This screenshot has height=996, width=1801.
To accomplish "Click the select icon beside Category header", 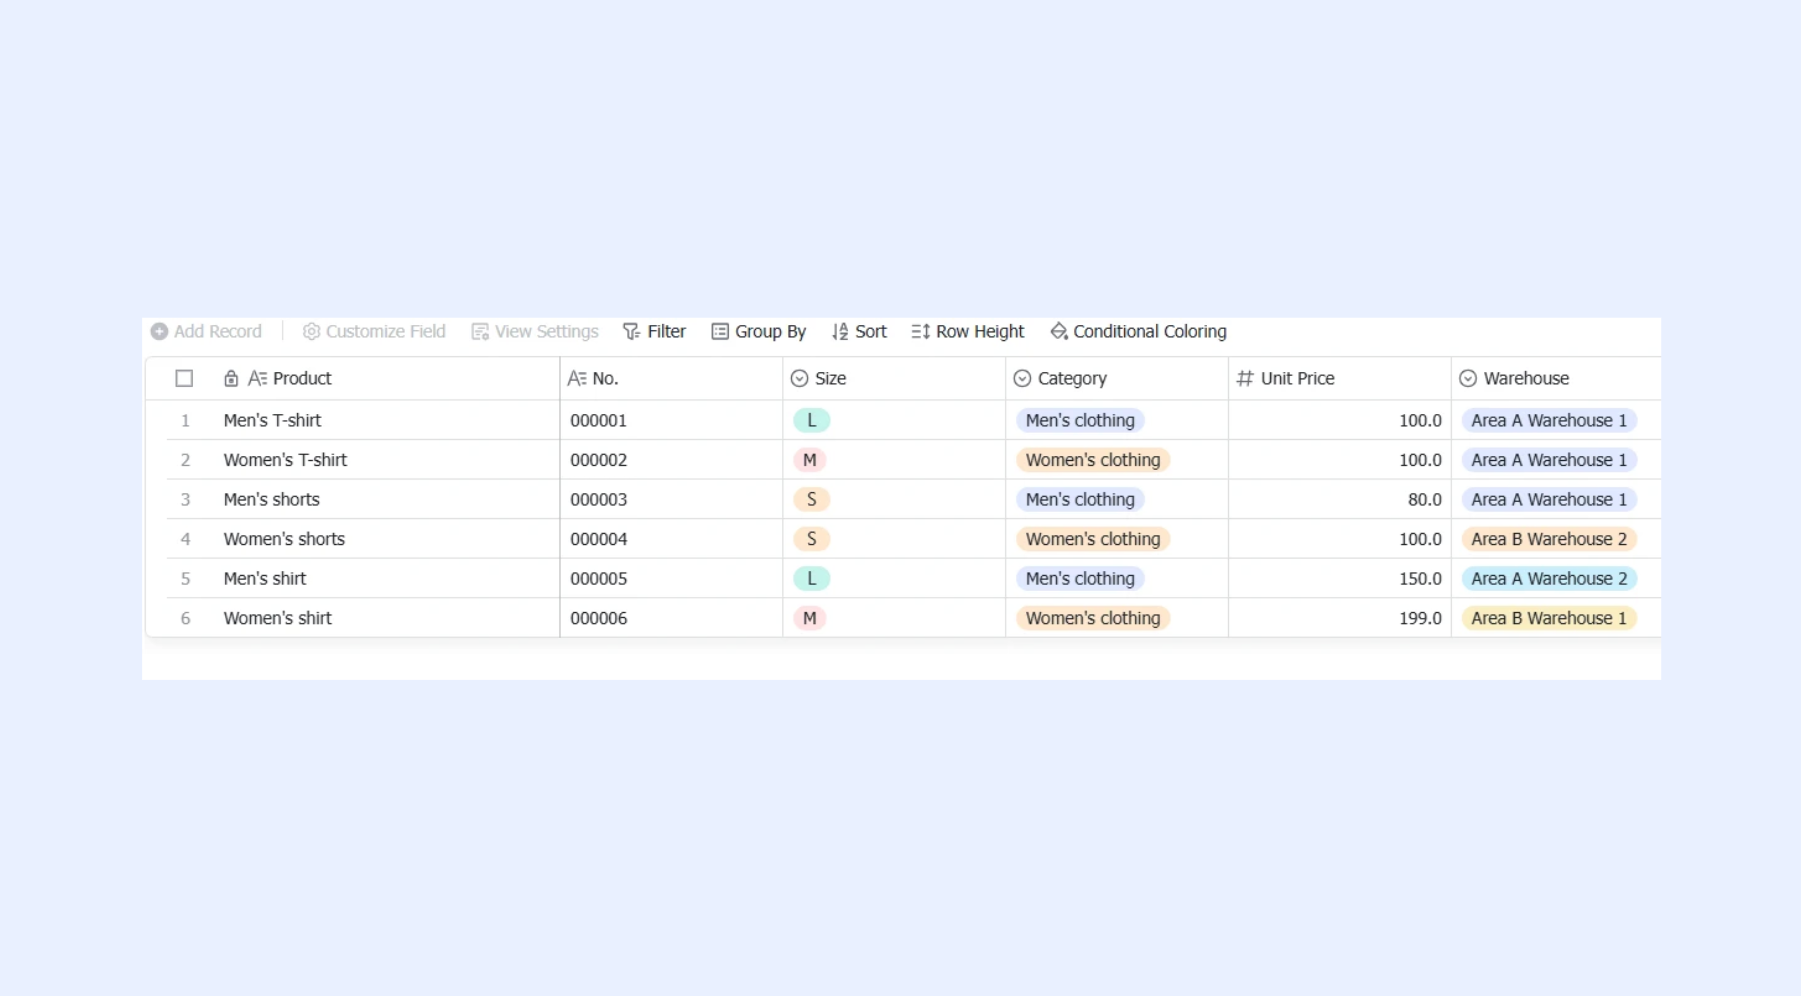I will tap(1022, 378).
